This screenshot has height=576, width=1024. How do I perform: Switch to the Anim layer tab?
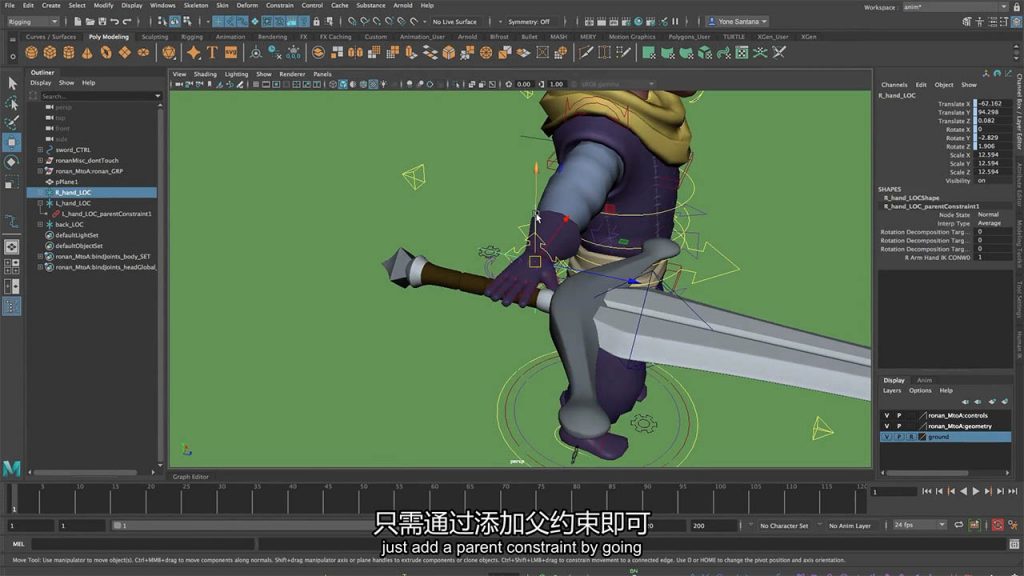(924, 380)
